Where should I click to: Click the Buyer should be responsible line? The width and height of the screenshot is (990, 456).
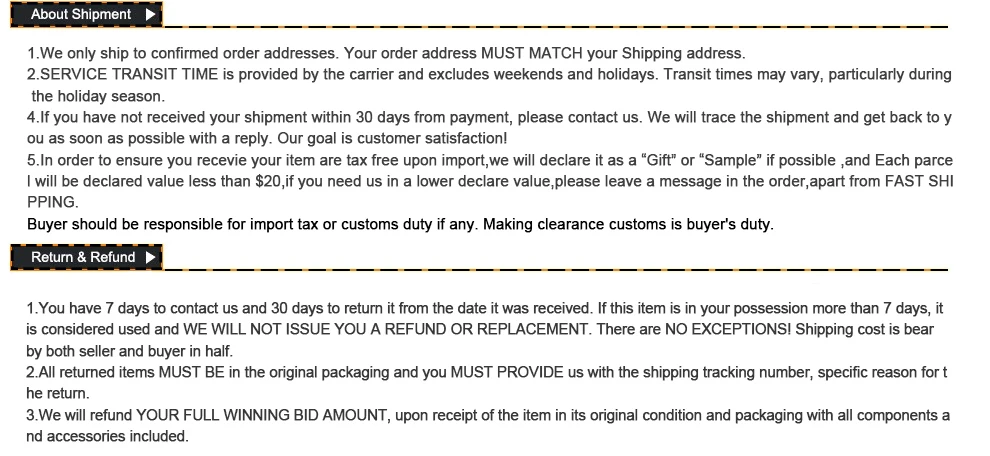[400, 224]
